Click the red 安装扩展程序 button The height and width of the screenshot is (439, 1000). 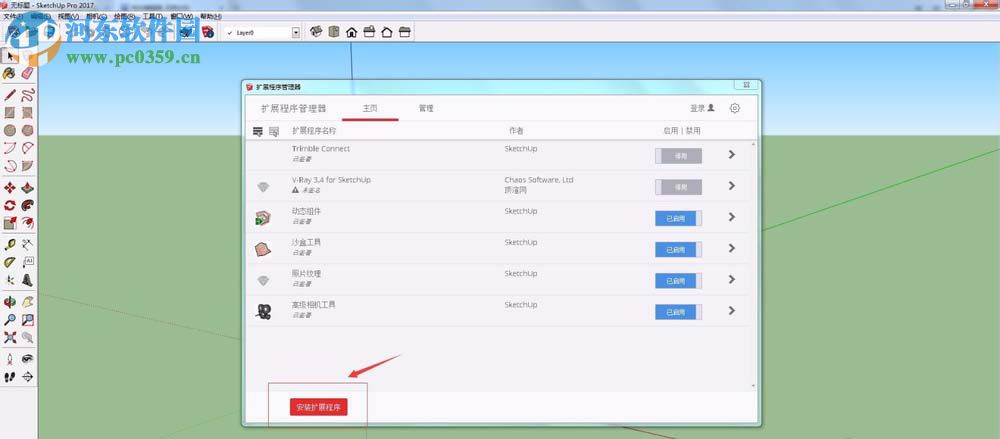pyautogui.click(x=318, y=407)
